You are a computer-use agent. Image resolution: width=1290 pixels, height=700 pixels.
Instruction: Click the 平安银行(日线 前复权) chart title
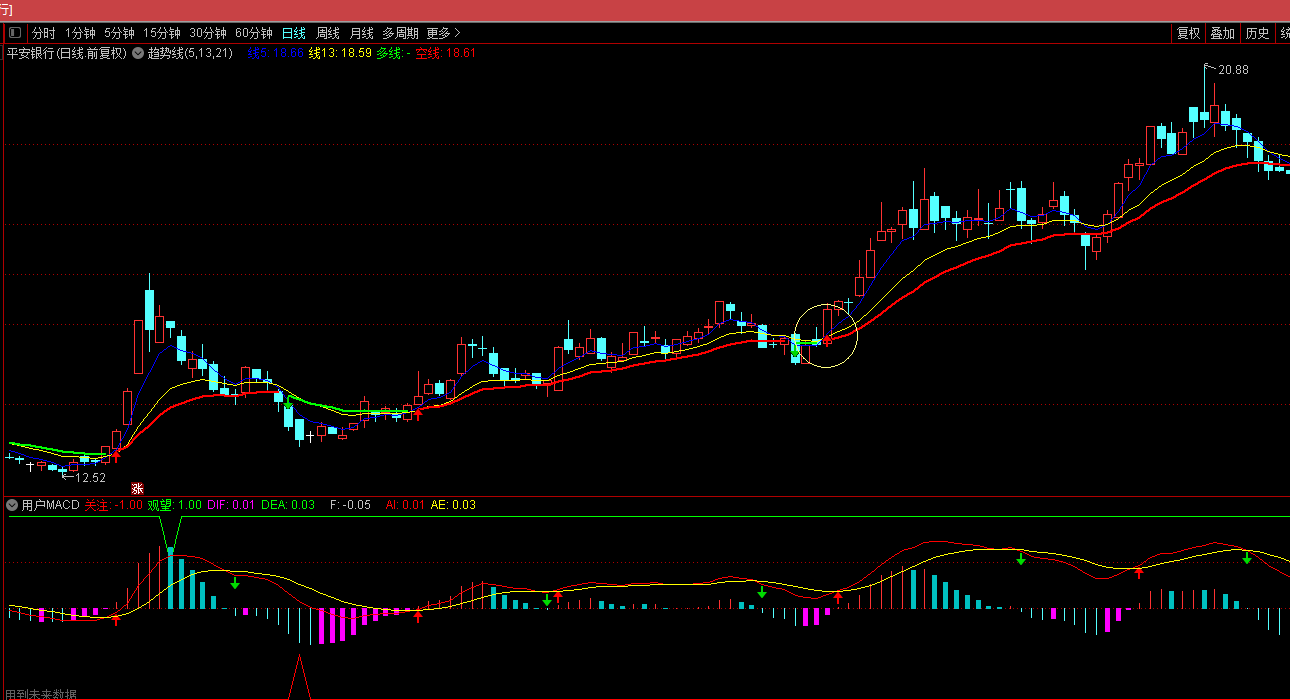point(67,53)
